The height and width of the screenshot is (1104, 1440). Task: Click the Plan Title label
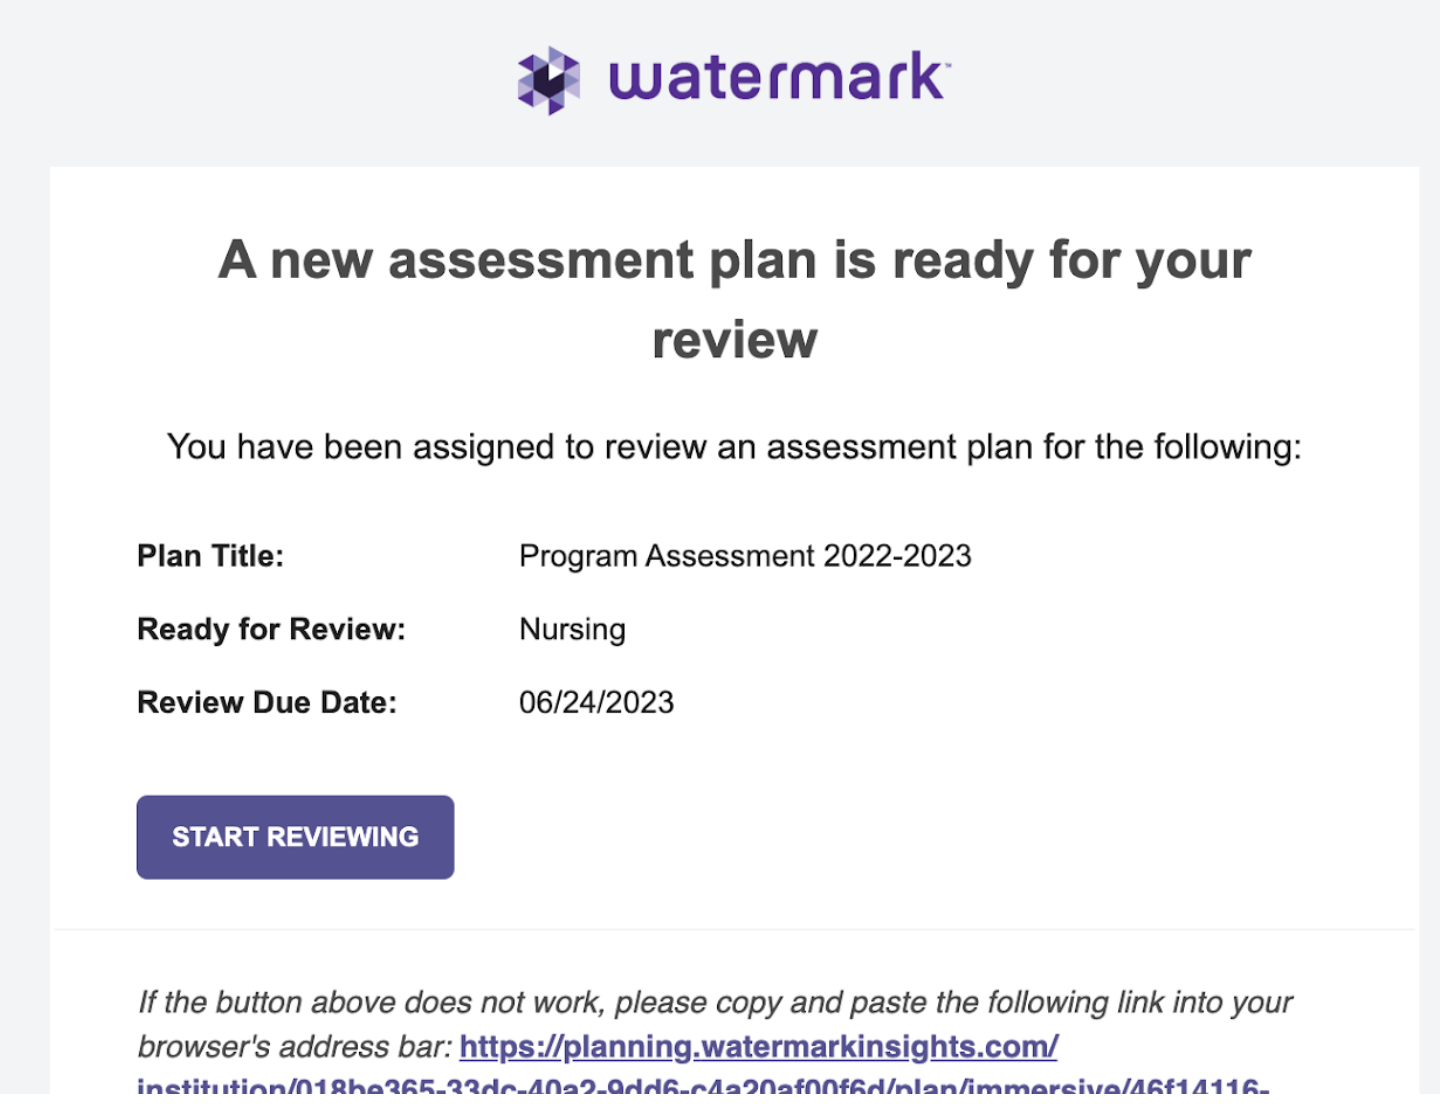point(210,556)
